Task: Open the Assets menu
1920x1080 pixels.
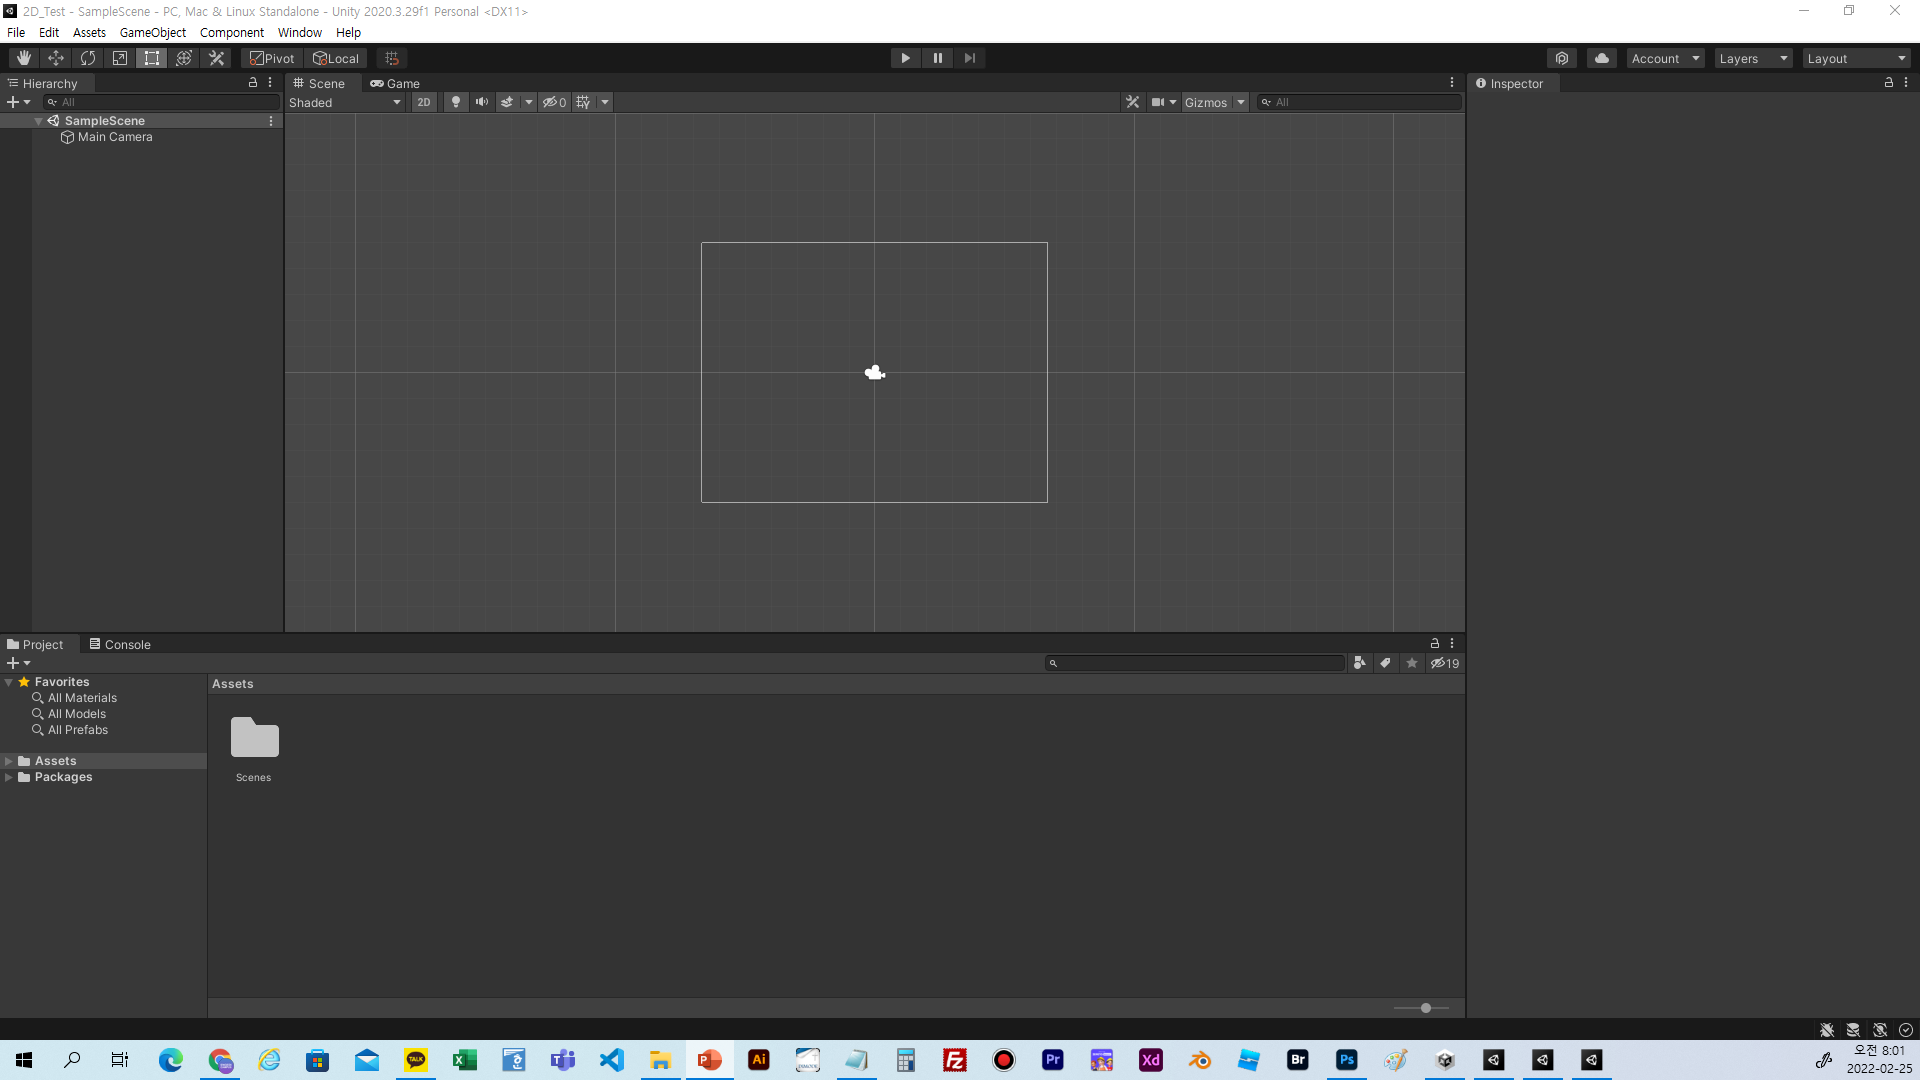Action: (x=89, y=32)
